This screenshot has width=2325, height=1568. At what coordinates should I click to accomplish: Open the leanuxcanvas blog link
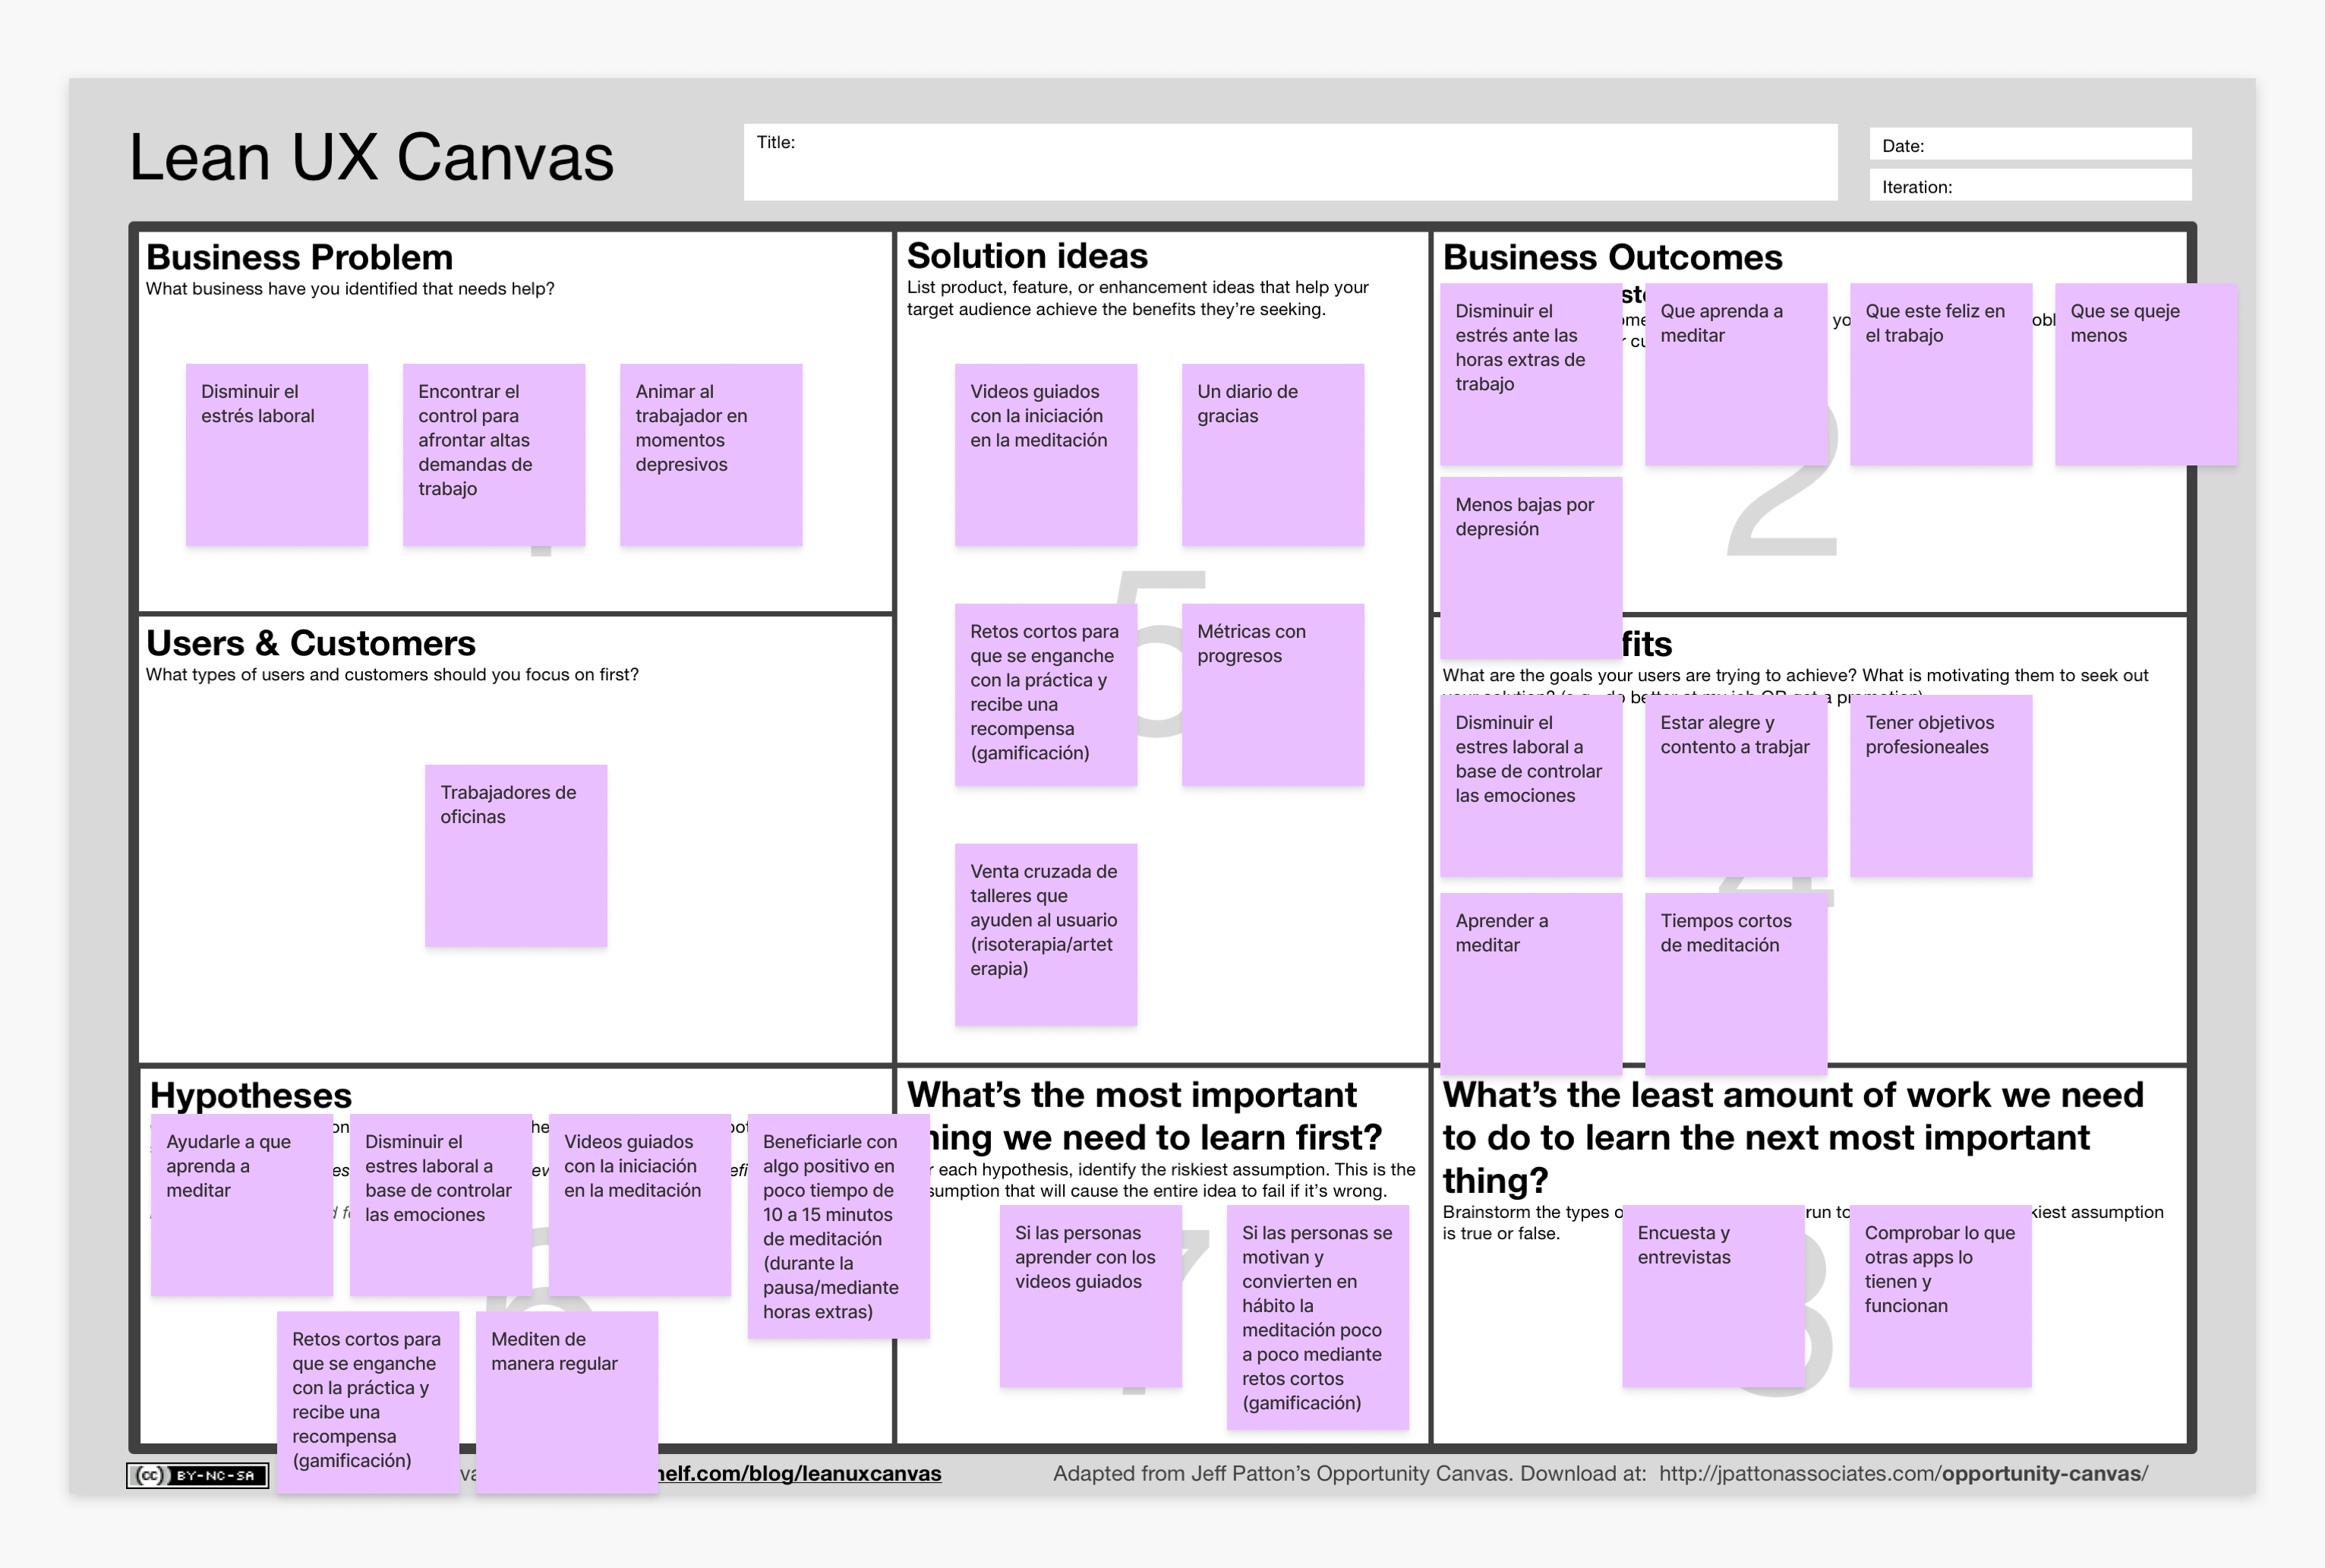(x=800, y=1474)
